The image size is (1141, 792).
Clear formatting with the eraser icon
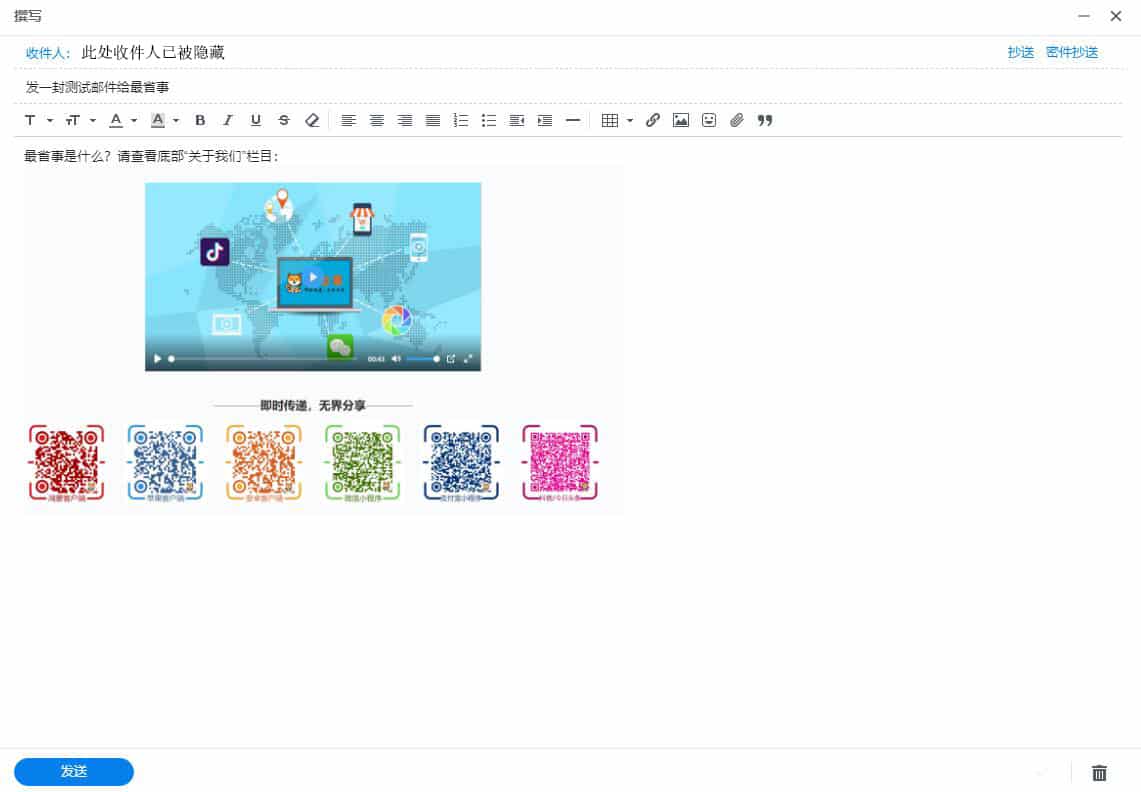312,120
